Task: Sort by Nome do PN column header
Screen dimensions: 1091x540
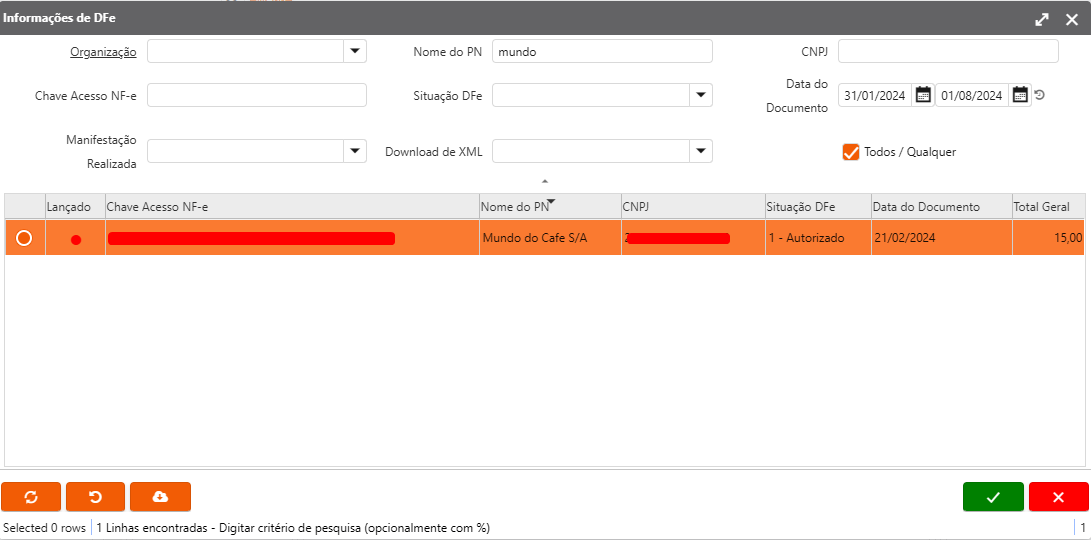Action: pyautogui.click(x=515, y=207)
